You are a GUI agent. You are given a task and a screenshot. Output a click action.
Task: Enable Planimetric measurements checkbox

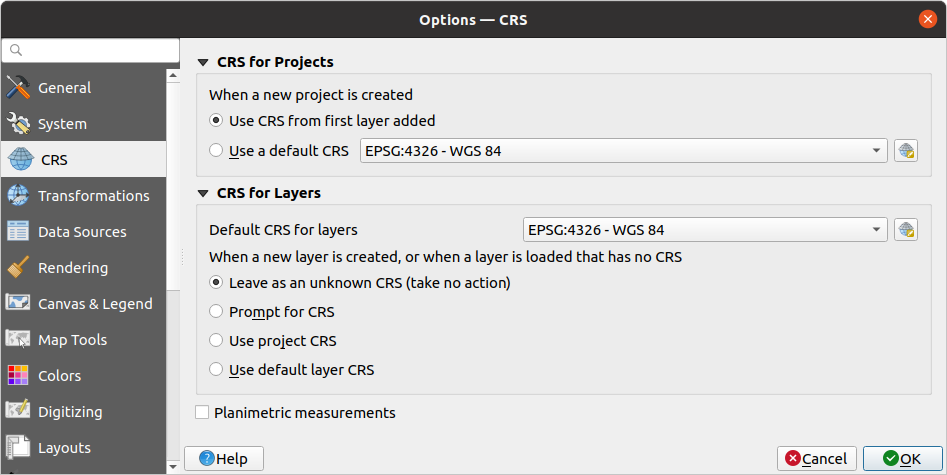(x=203, y=412)
